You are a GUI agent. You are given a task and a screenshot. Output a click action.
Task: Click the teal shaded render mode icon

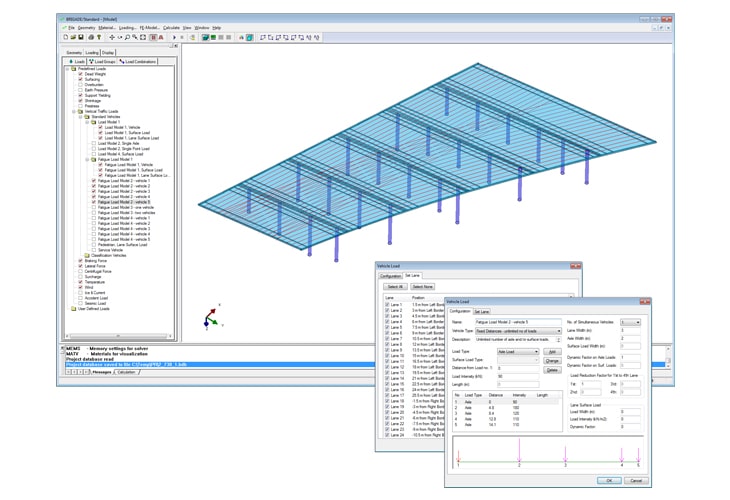[x=205, y=37]
